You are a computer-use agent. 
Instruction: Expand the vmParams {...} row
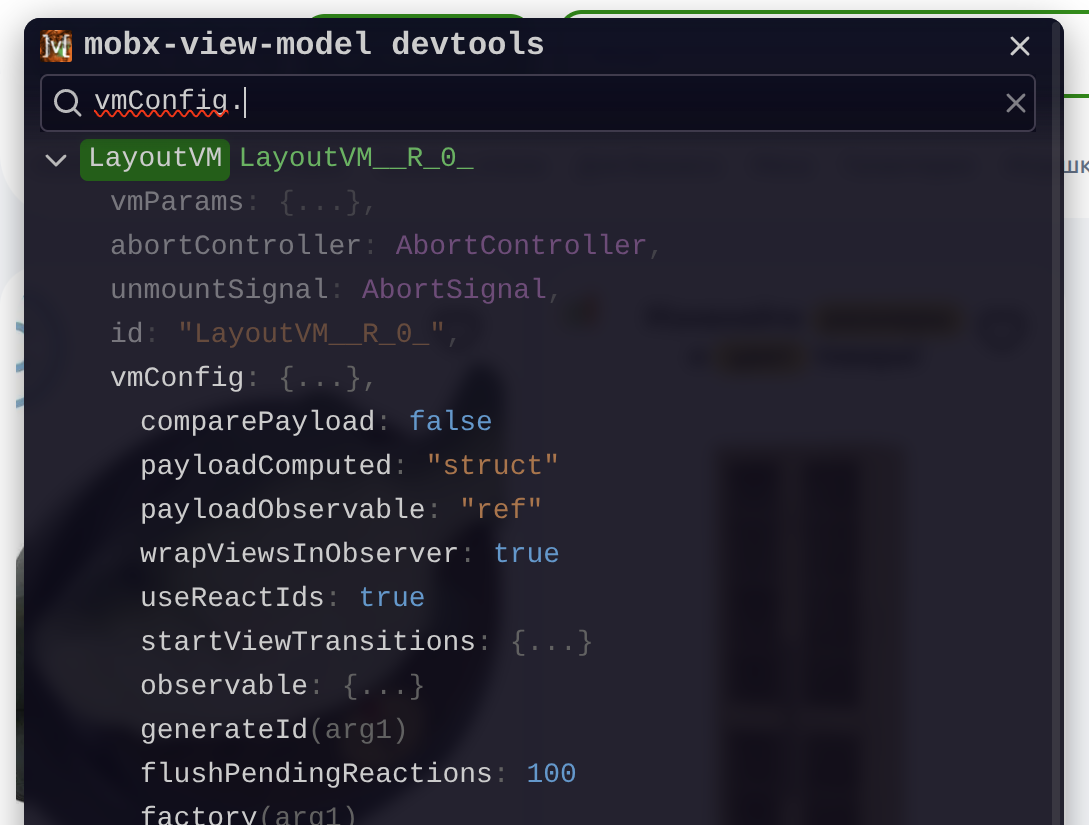point(242,202)
